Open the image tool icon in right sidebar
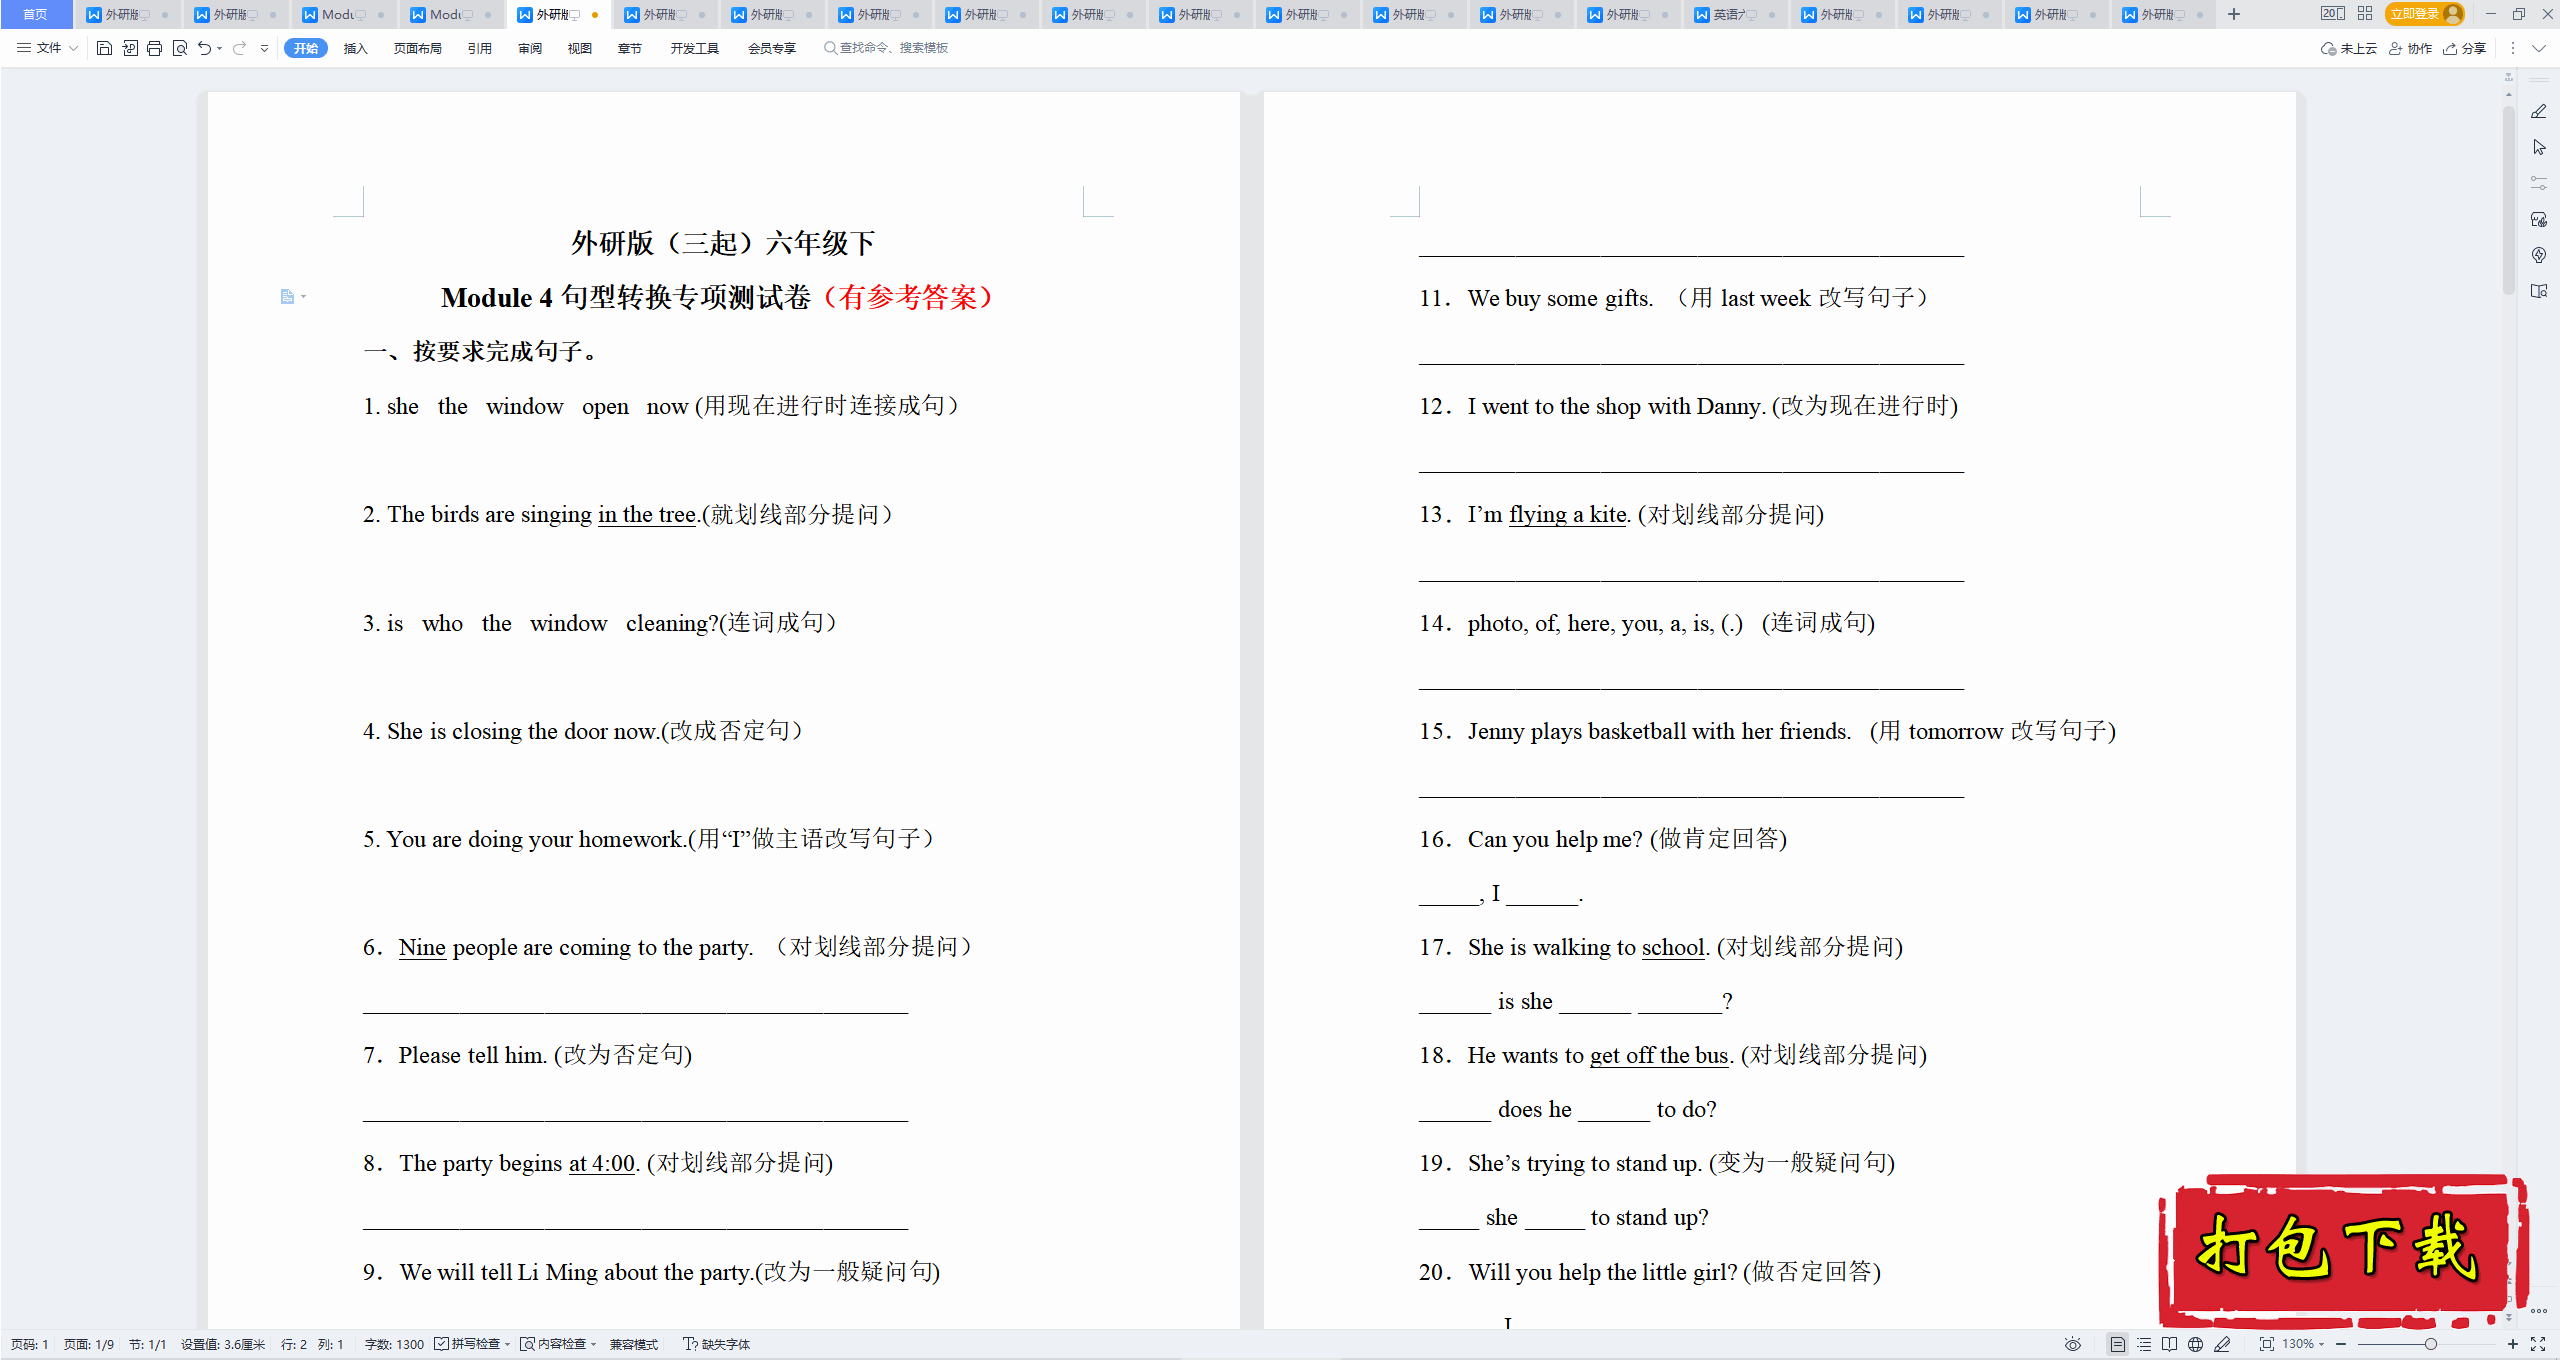 click(2539, 219)
